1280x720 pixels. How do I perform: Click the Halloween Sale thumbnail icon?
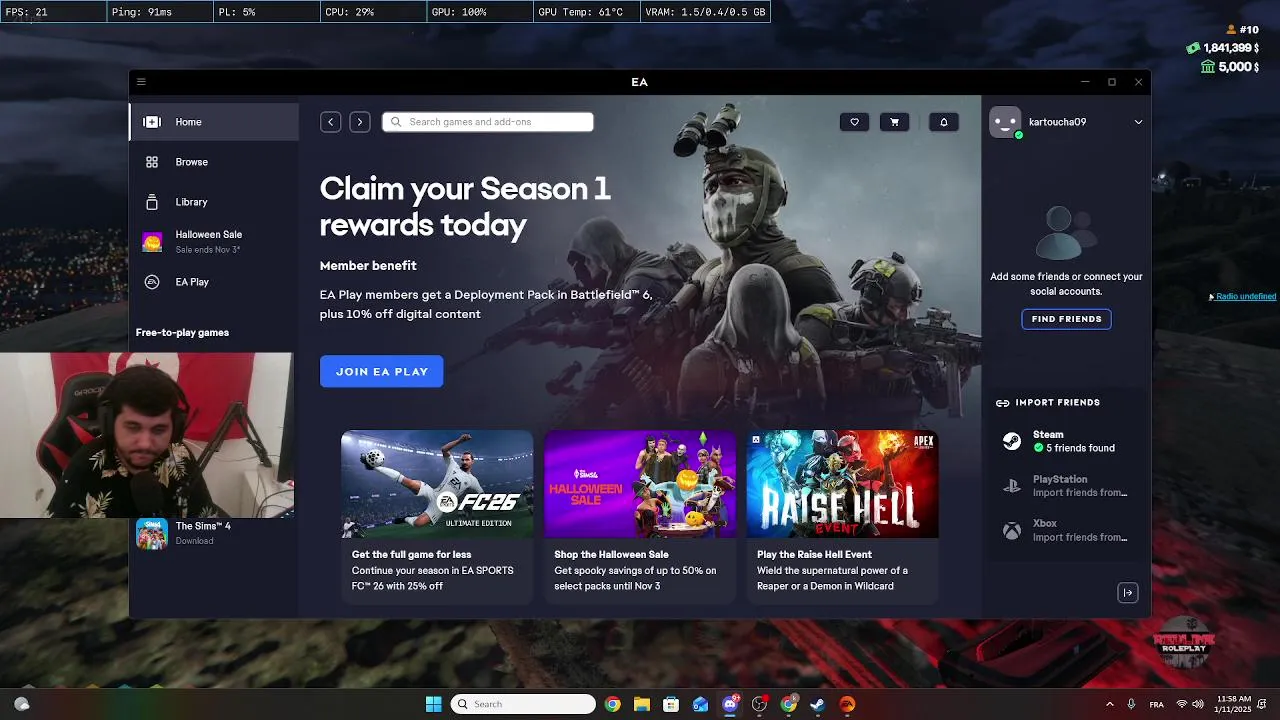(152, 242)
